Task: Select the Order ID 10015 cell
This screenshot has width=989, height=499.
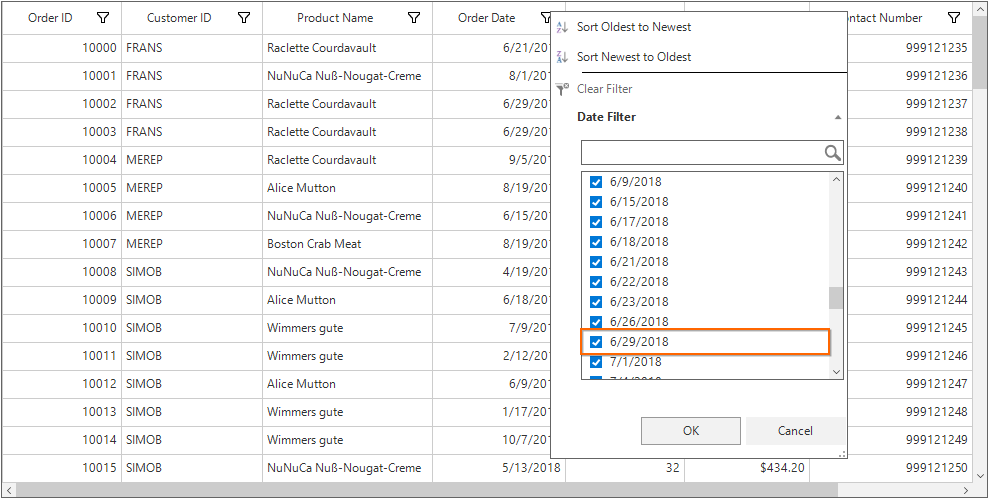Action: [61, 468]
